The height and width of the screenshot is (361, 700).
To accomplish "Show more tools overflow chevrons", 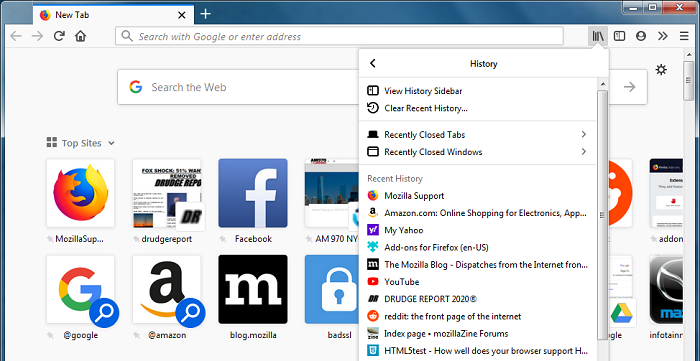I will (663, 36).
